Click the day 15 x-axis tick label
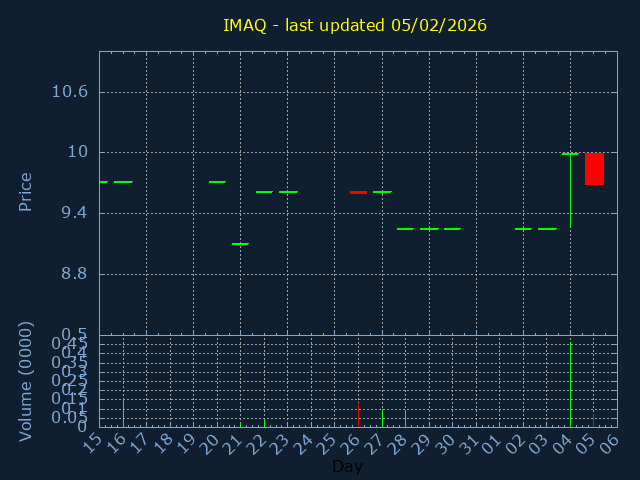This screenshot has height=480, width=640. 93,441
